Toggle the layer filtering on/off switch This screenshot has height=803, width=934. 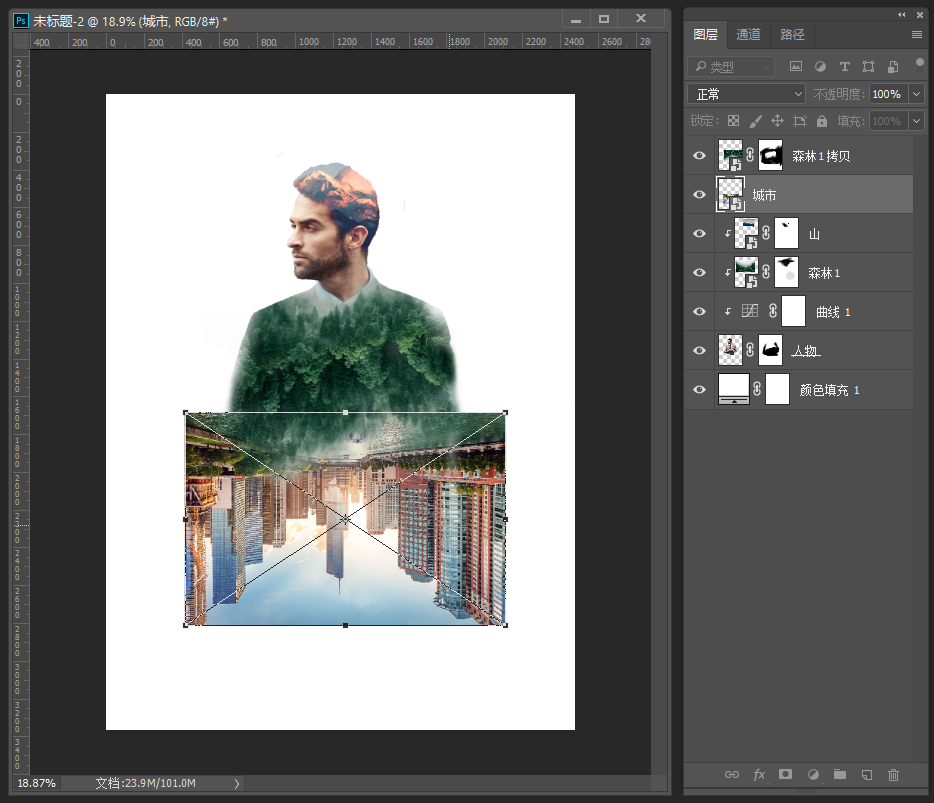tap(920, 65)
